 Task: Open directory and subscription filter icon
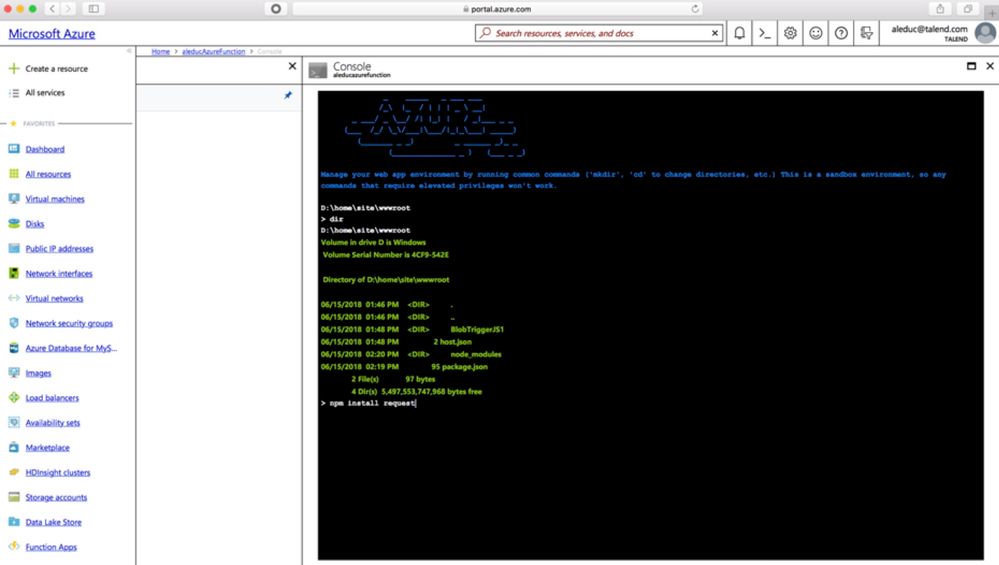pyautogui.click(x=866, y=33)
